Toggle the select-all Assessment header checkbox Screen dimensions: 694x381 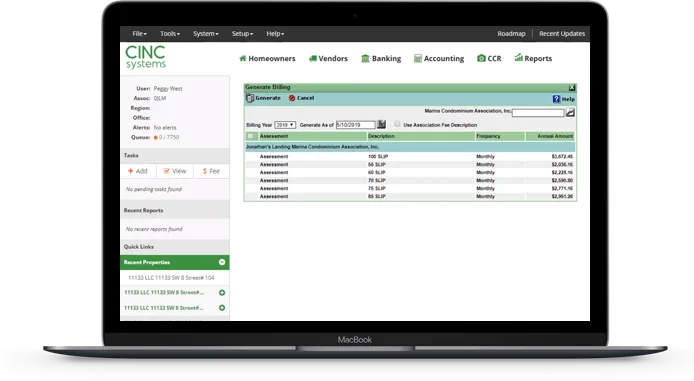click(251, 136)
